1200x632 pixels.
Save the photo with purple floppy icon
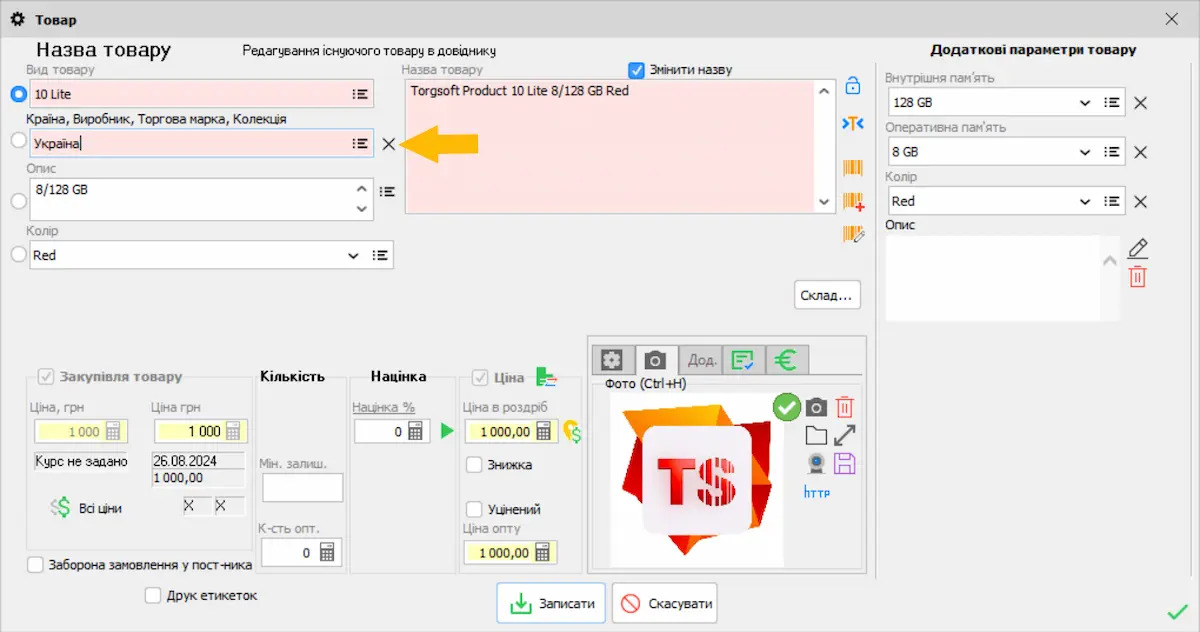pyautogui.click(x=845, y=464)
